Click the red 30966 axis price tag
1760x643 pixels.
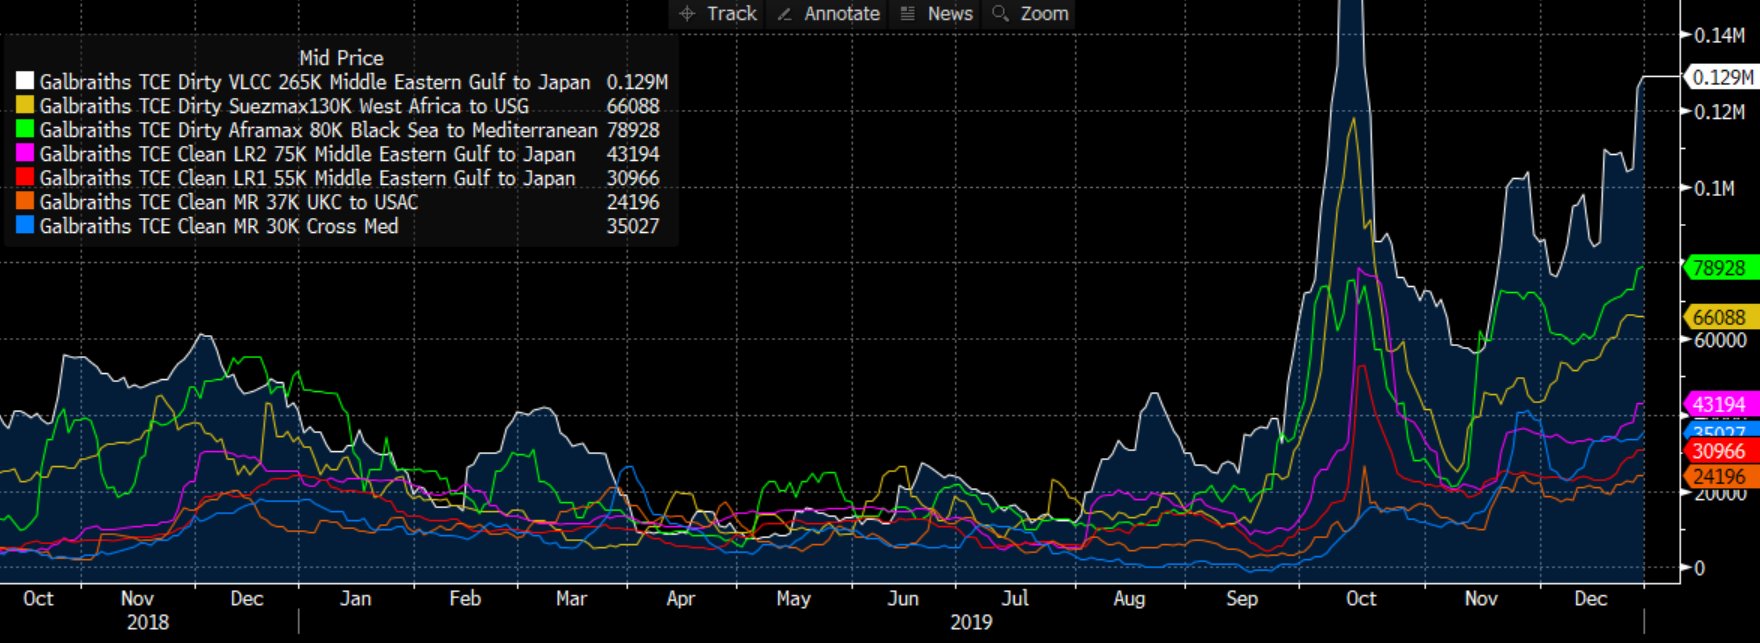1719,451
